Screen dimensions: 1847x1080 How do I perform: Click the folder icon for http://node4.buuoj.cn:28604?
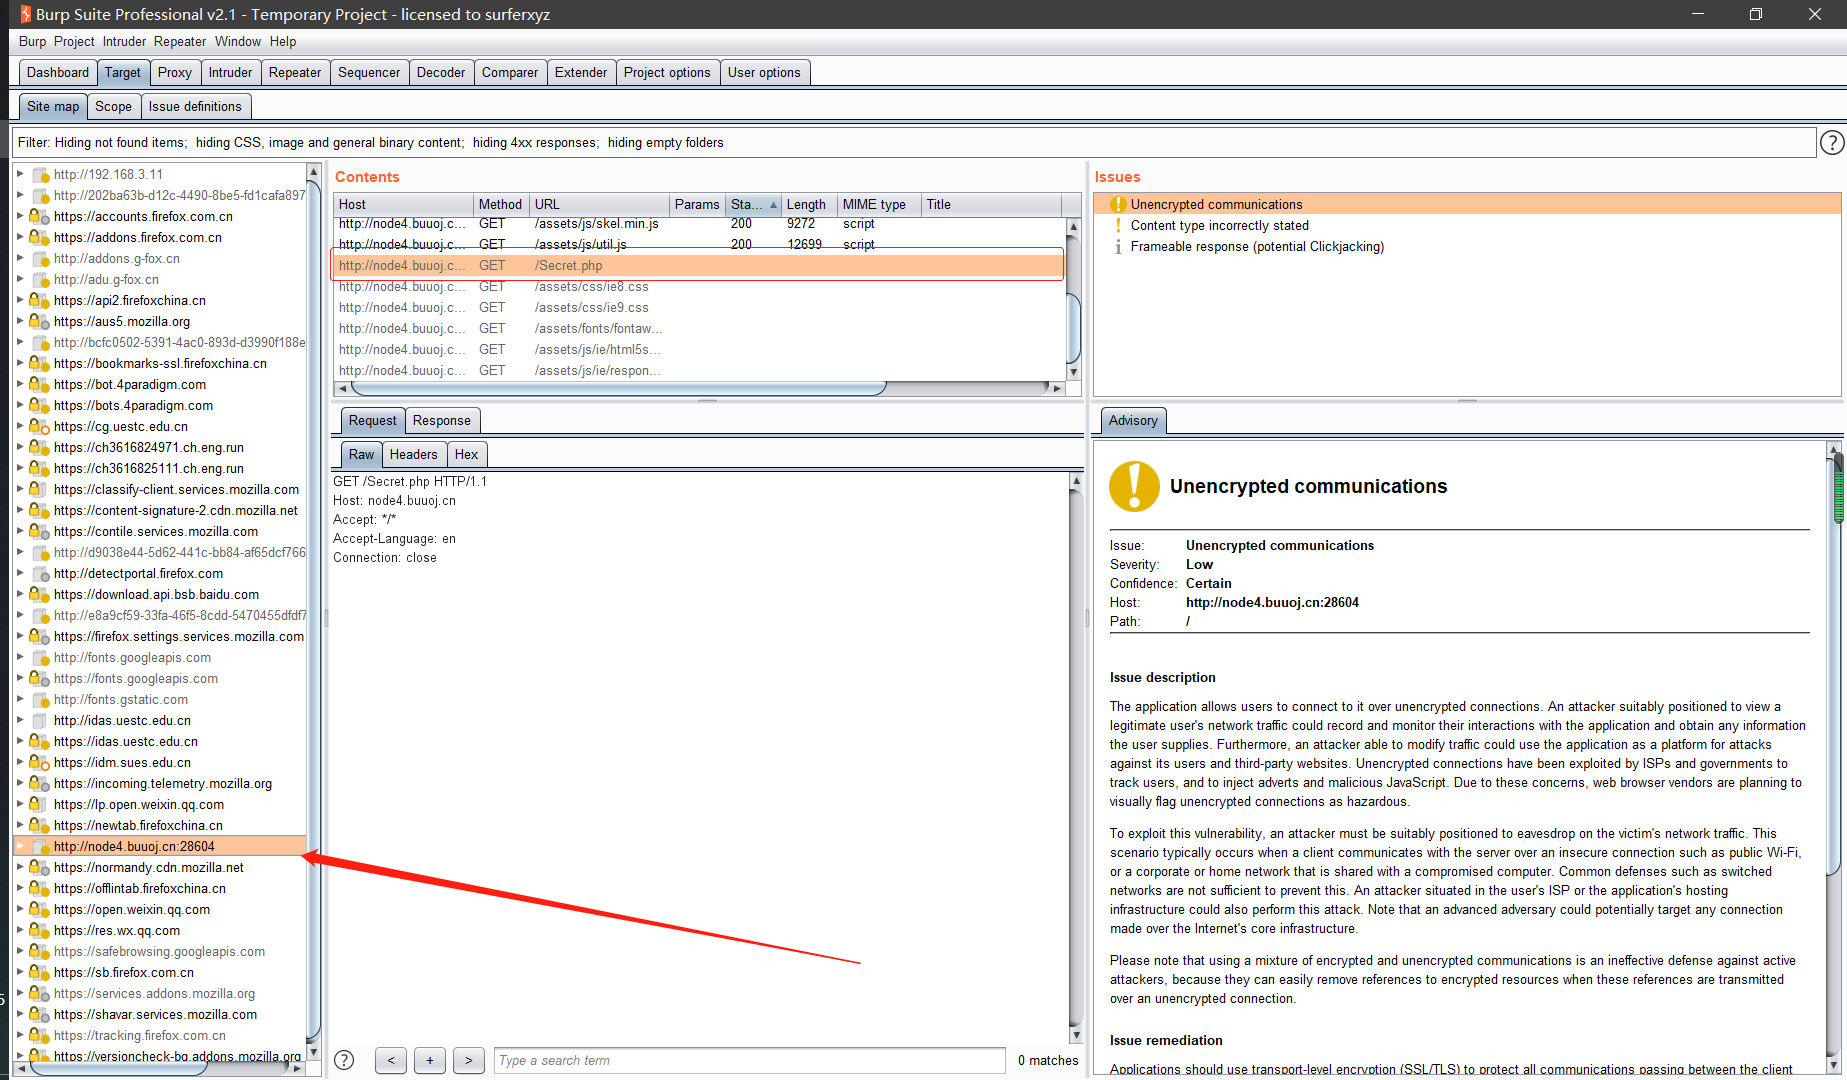40,846
